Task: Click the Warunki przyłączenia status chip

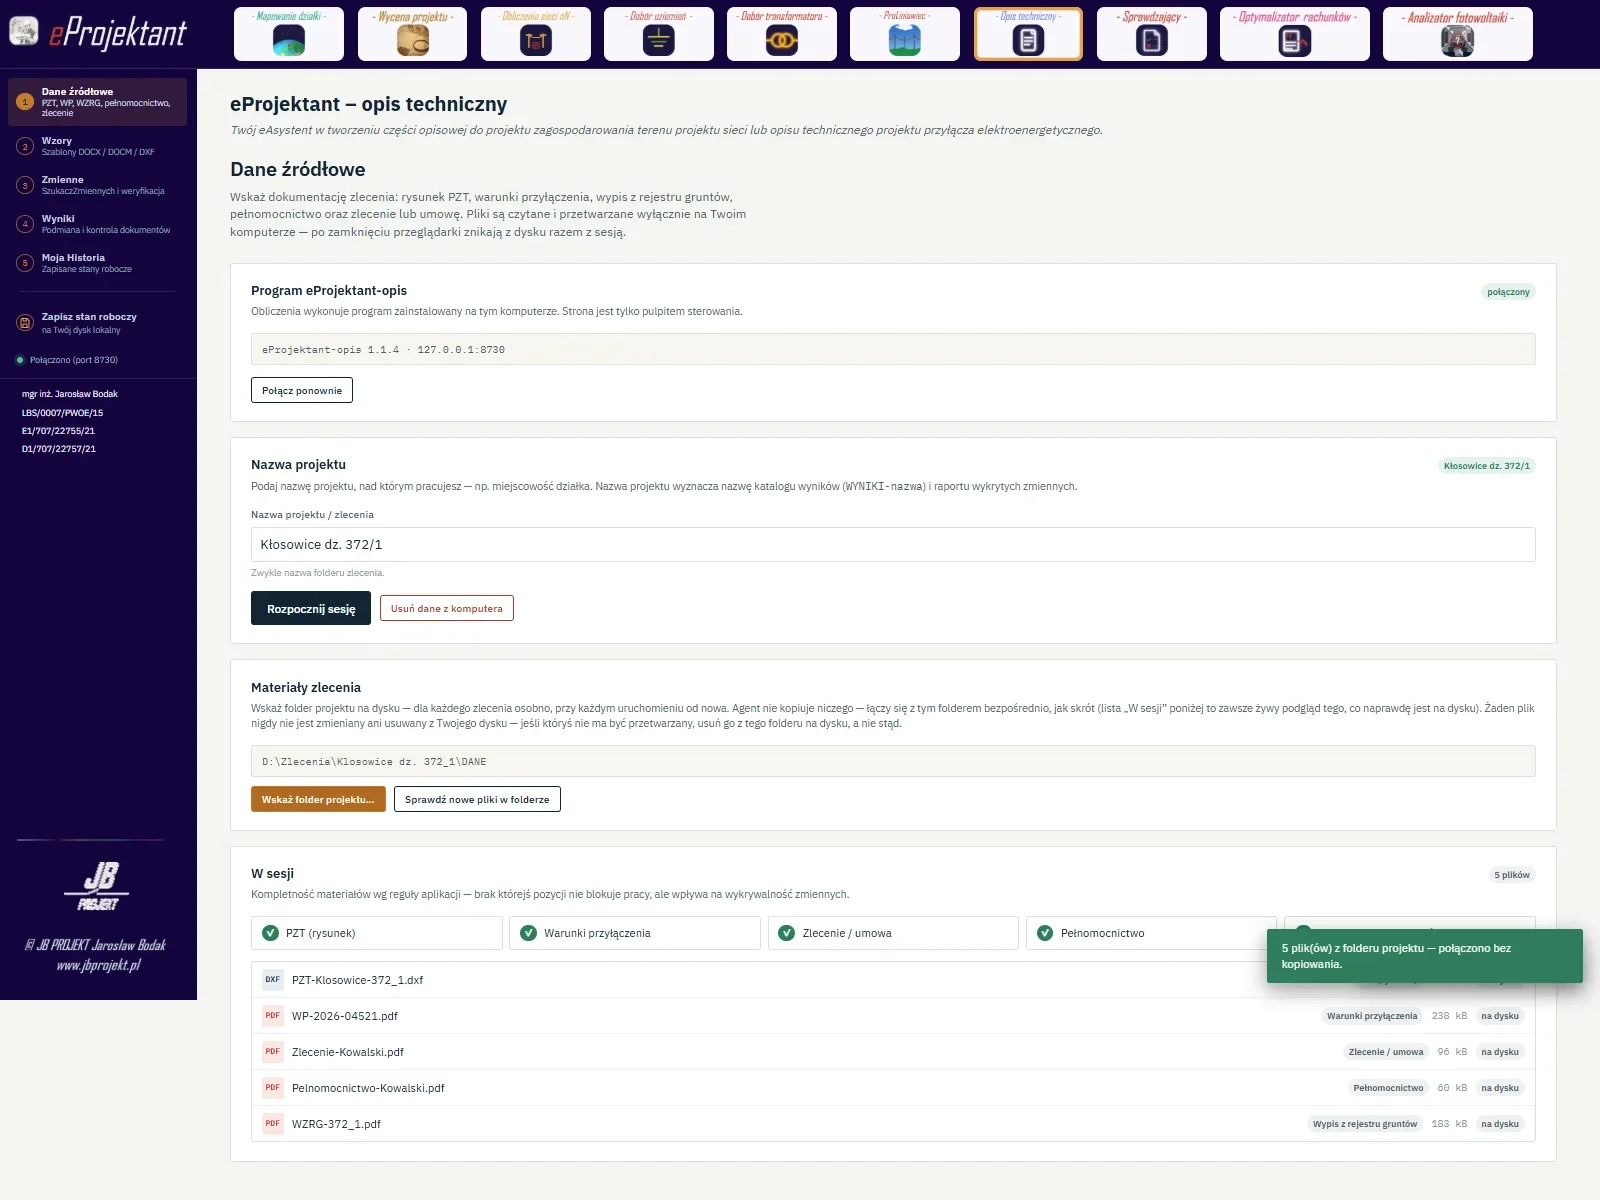Action: coord(635,933)
